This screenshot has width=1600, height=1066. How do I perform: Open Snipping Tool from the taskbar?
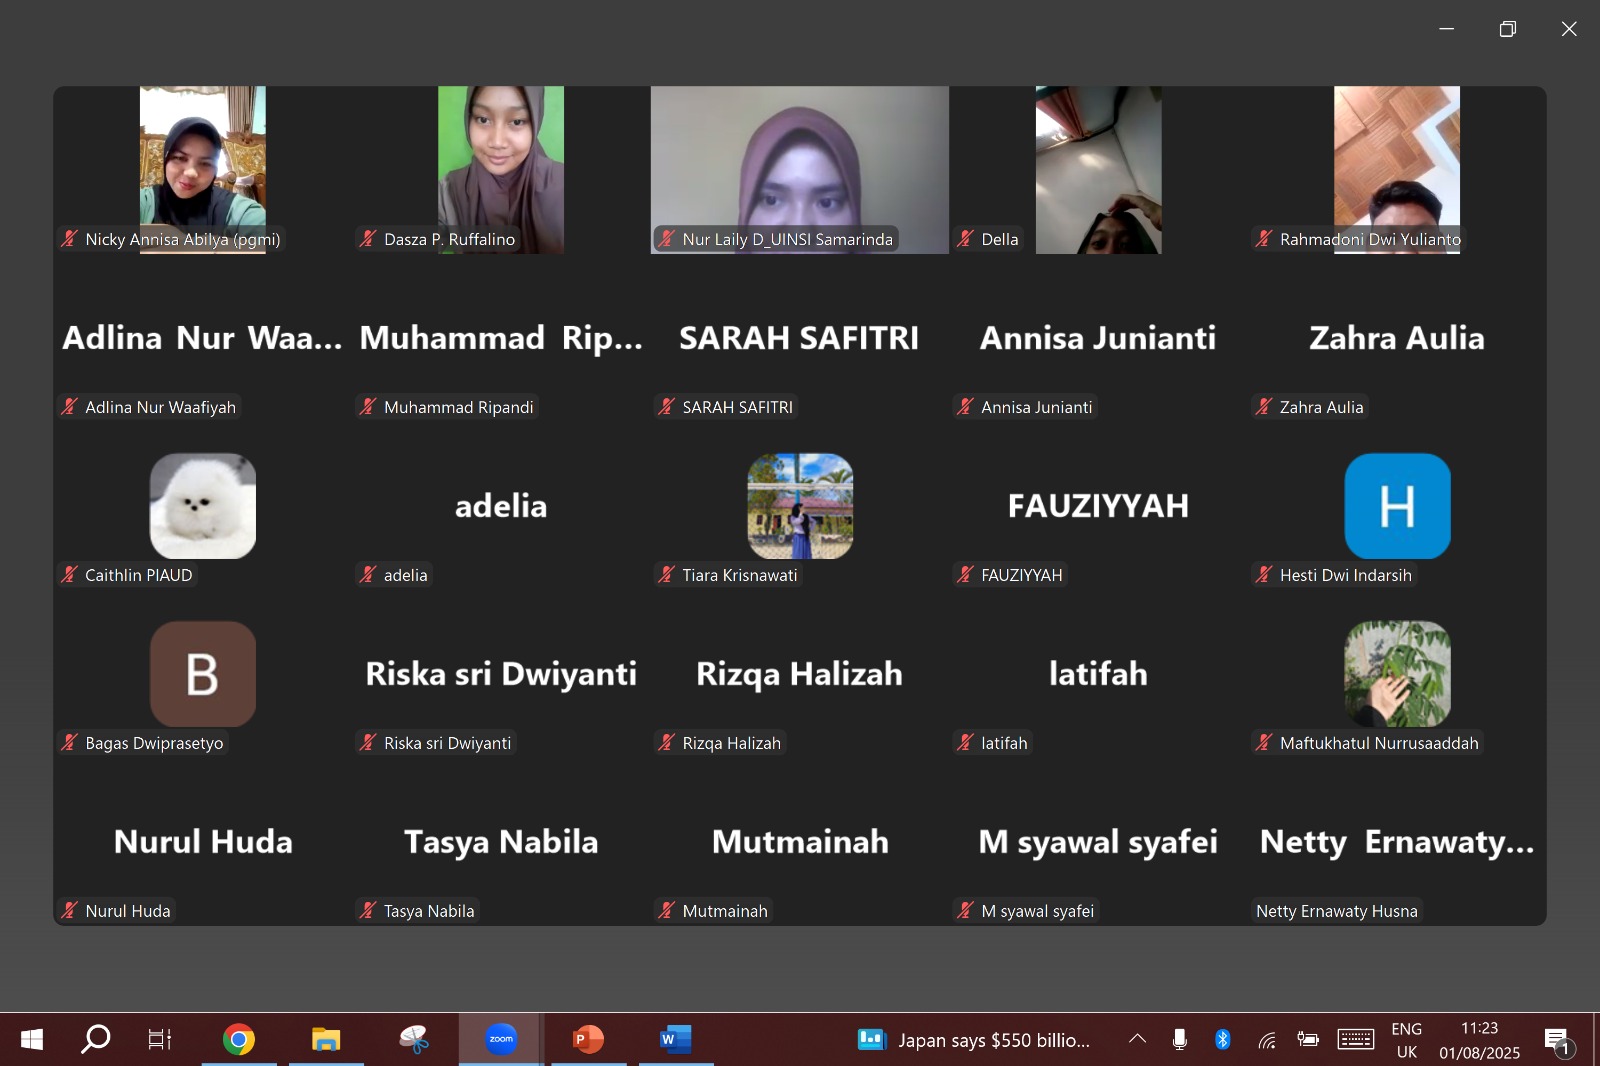[413, 1040]
